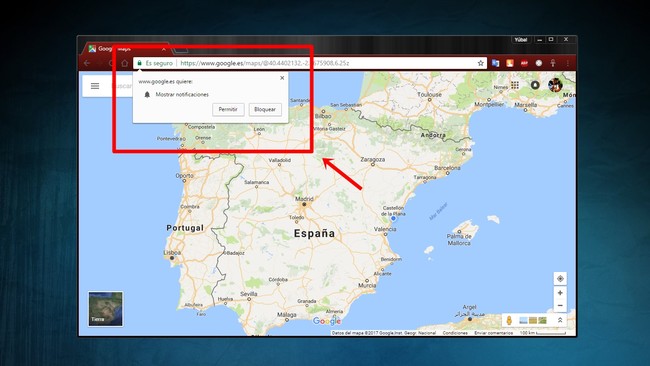This screenshot has height=366, width=650.
Task: Open the Google Translate extension
Action: tap(495, 63)
